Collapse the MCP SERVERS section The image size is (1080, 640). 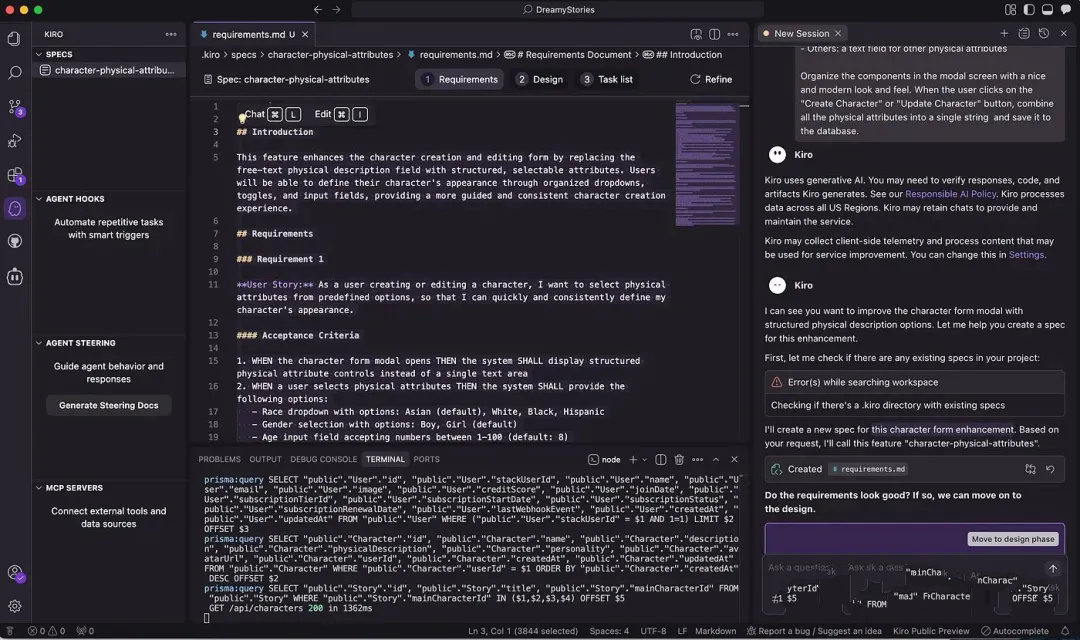[x=39, y=488]
